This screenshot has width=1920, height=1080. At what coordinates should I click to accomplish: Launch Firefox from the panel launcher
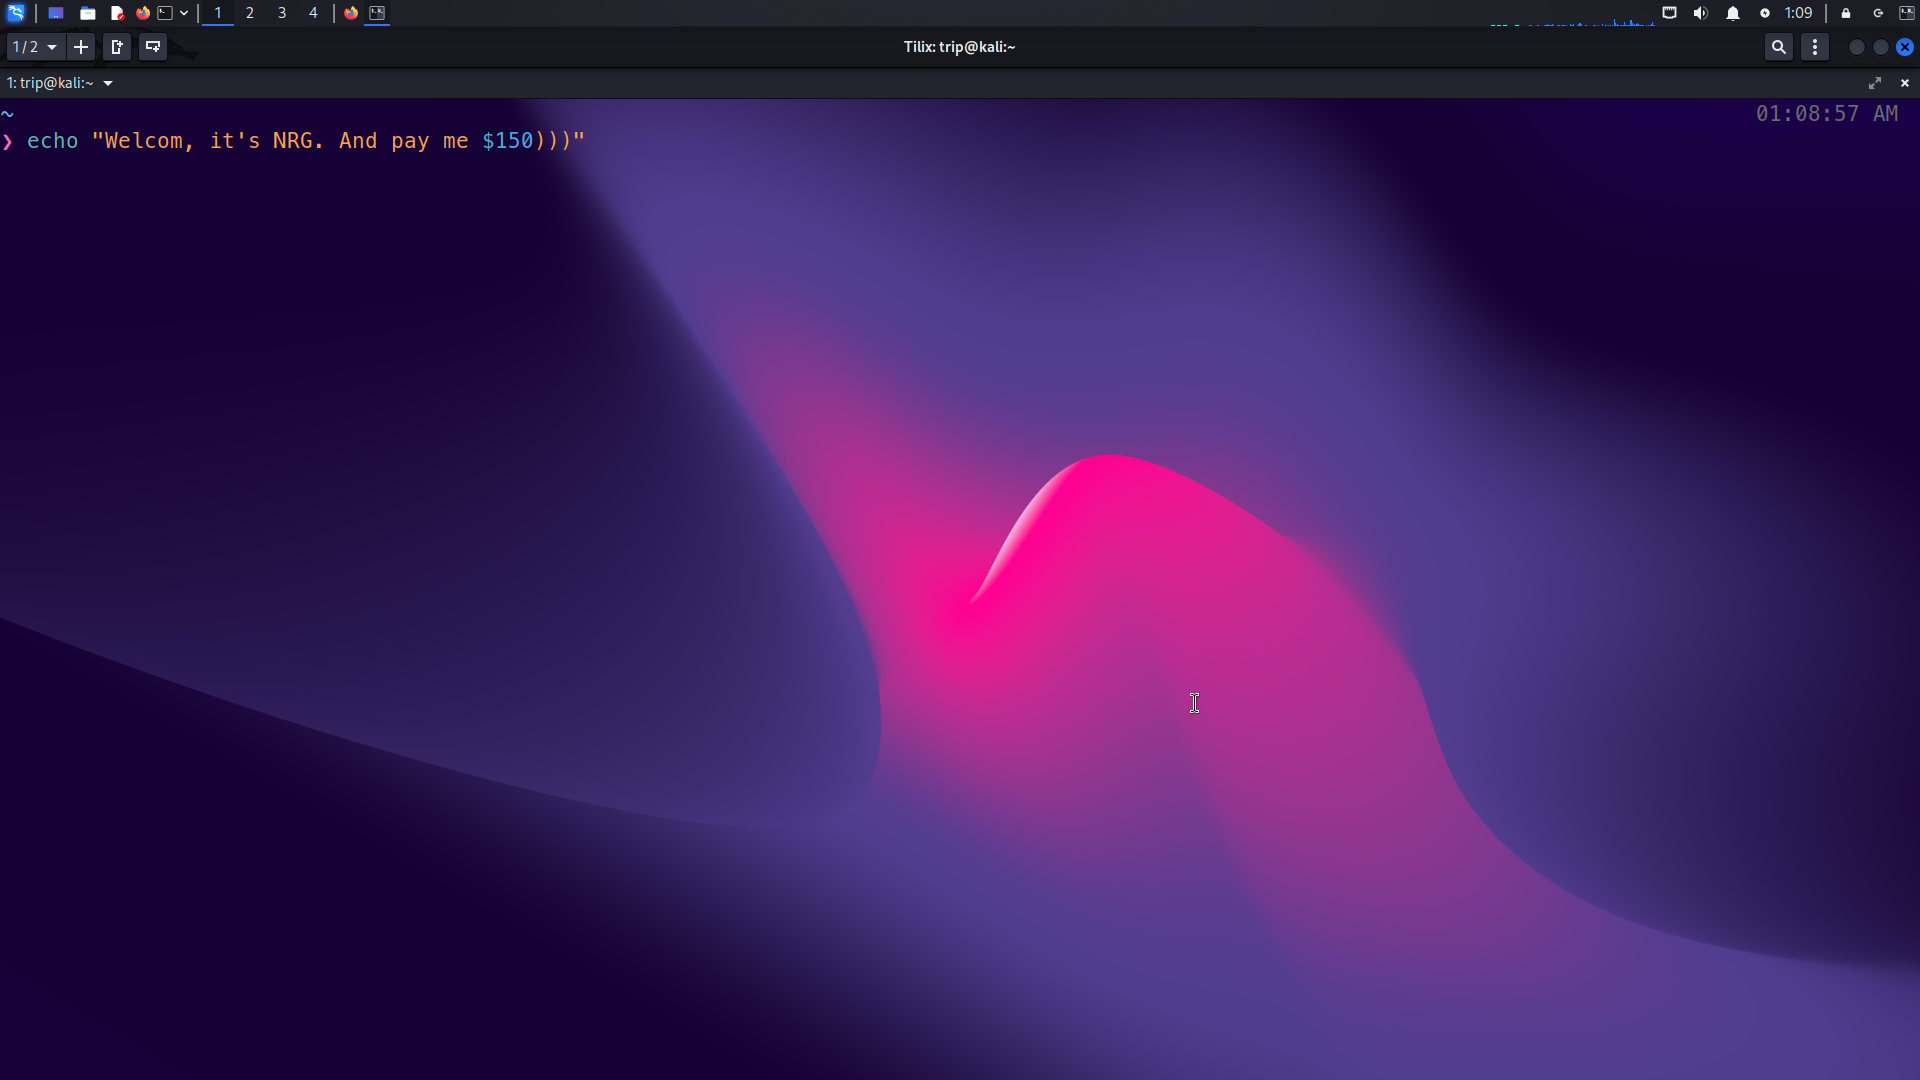(143, 13)
